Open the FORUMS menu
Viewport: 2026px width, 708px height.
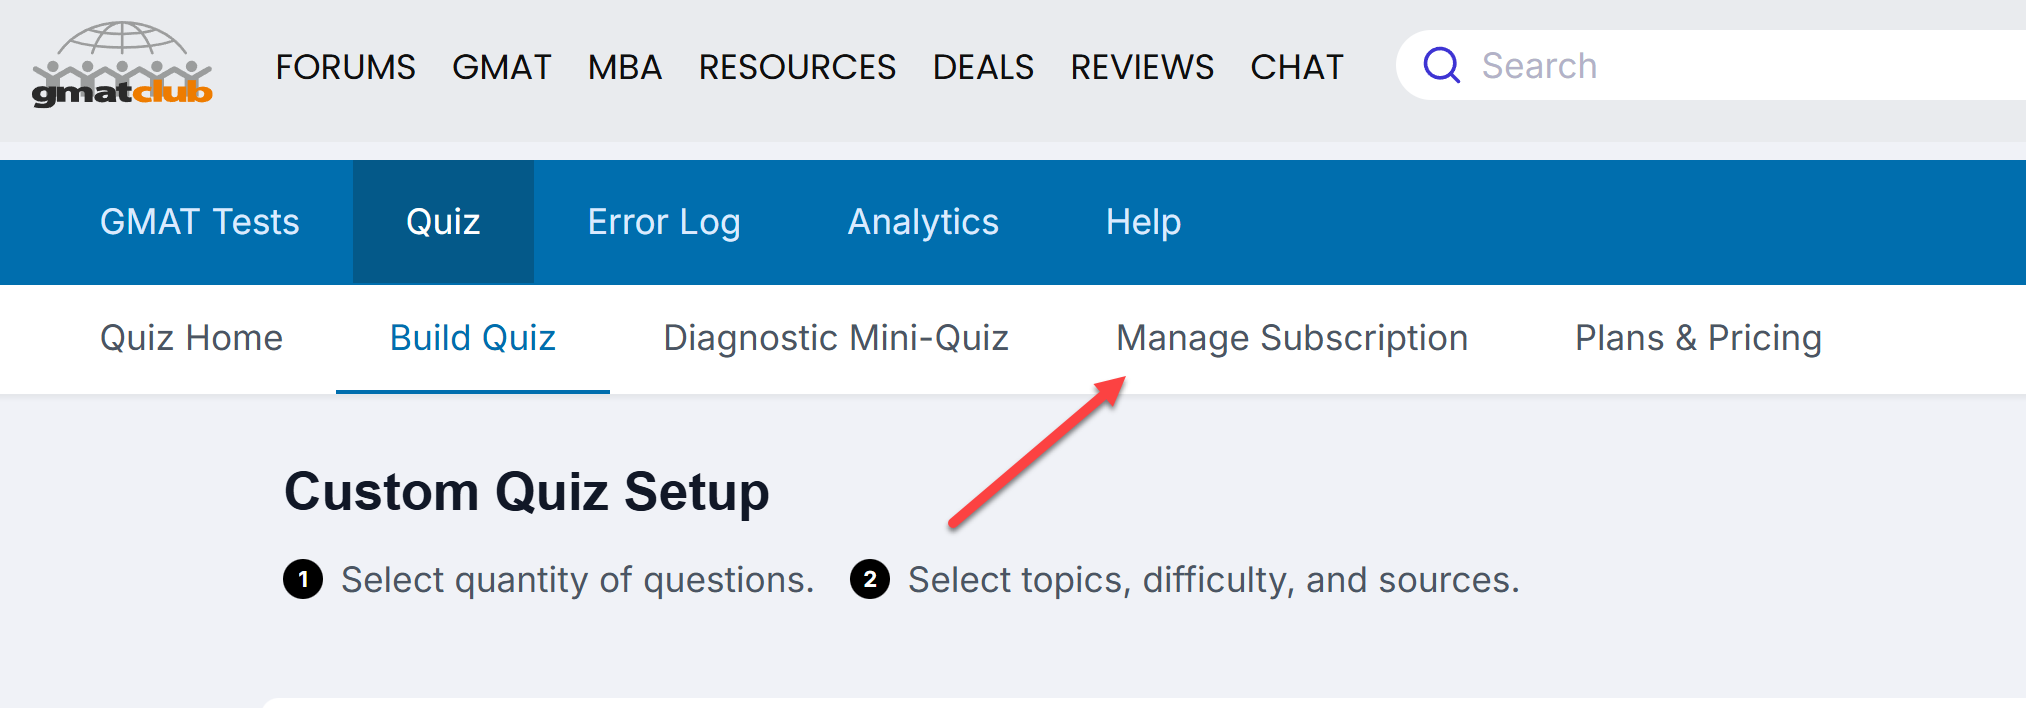(345, 67)
